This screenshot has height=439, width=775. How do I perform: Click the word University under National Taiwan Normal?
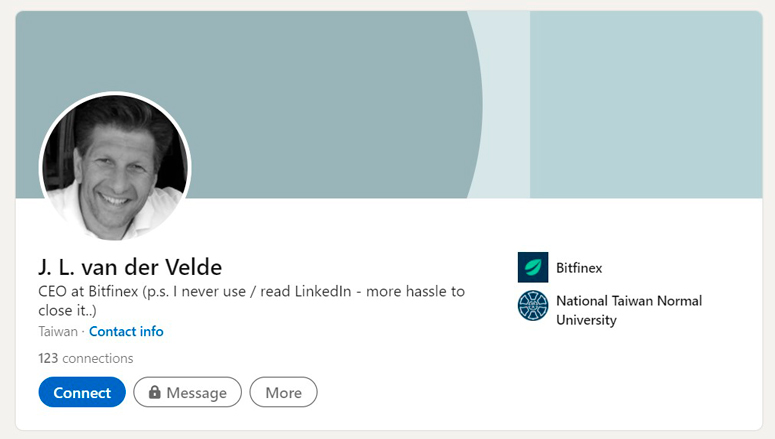point(586,321)
